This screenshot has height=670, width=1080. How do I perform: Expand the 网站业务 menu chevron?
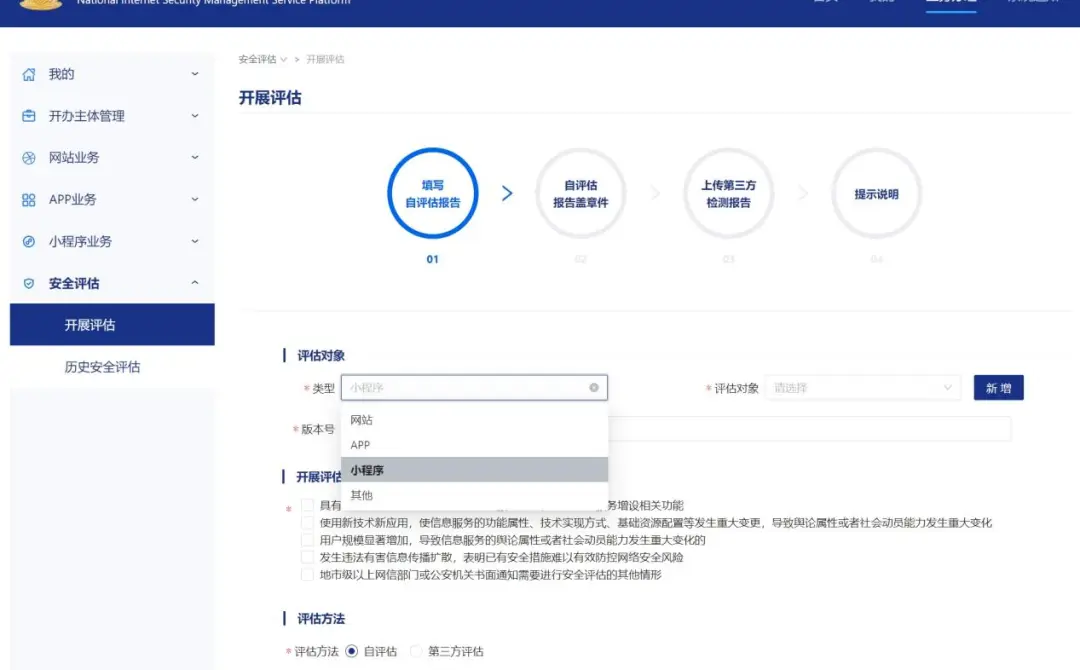pyautogui.click(x=195, y=158)
